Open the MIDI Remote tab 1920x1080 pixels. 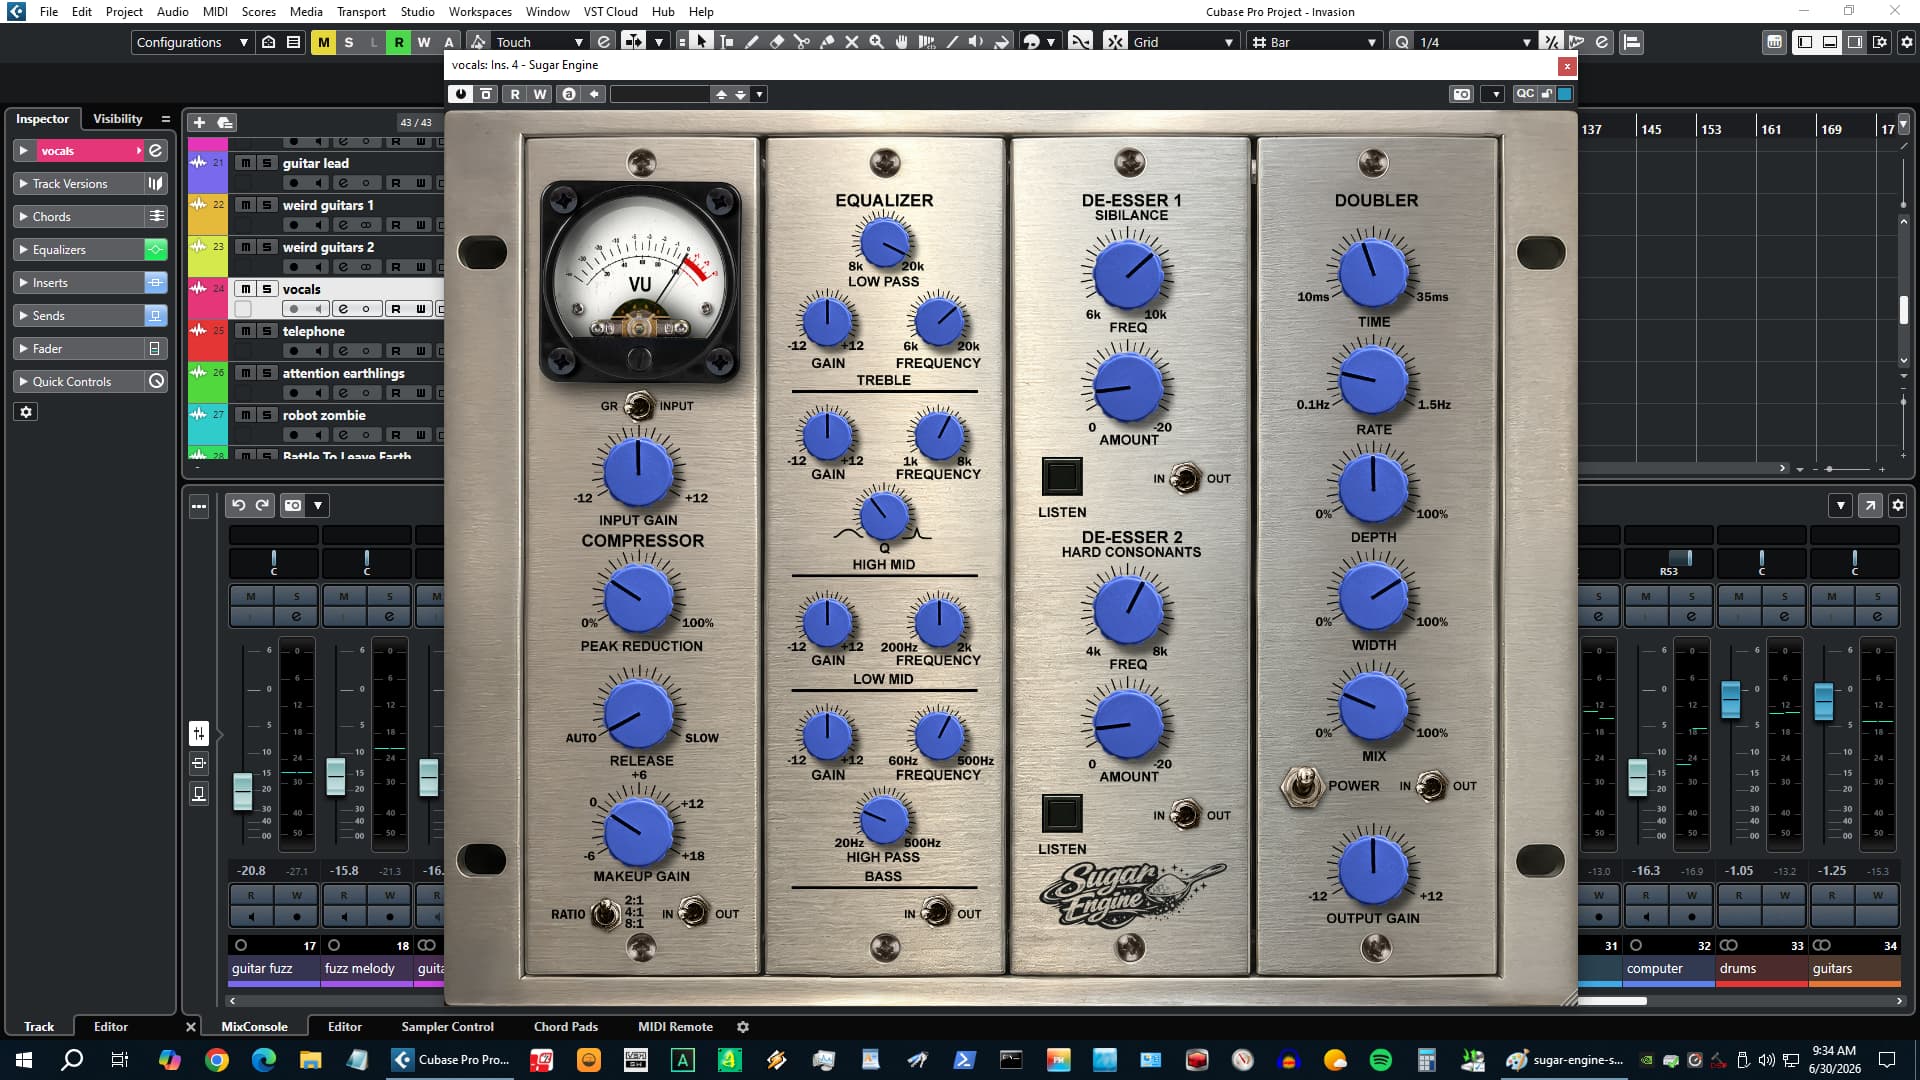point(675,1027)
